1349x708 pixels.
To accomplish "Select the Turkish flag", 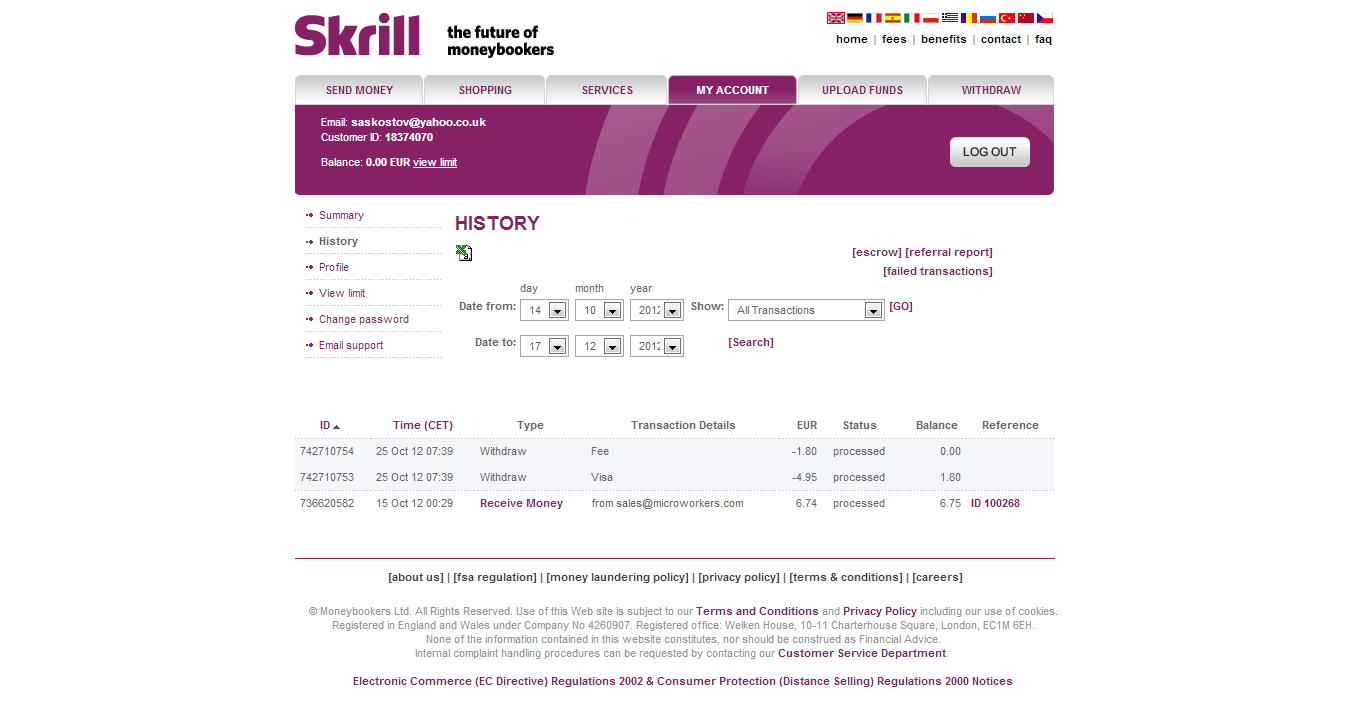I will 1007,18.
